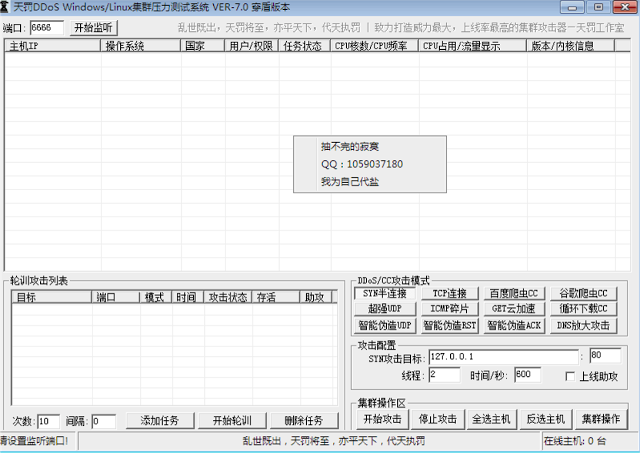Viewport: 640px width, 453px height.
Task: Select the 循环下载CC mode button
Action: (583, 309)
